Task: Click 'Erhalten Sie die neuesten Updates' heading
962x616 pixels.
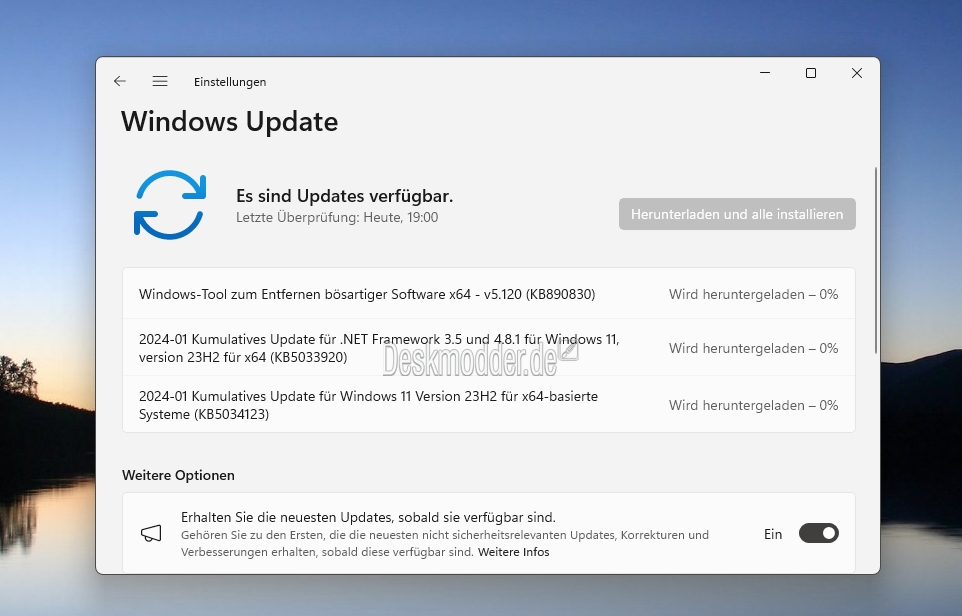Action: point(368,517)
